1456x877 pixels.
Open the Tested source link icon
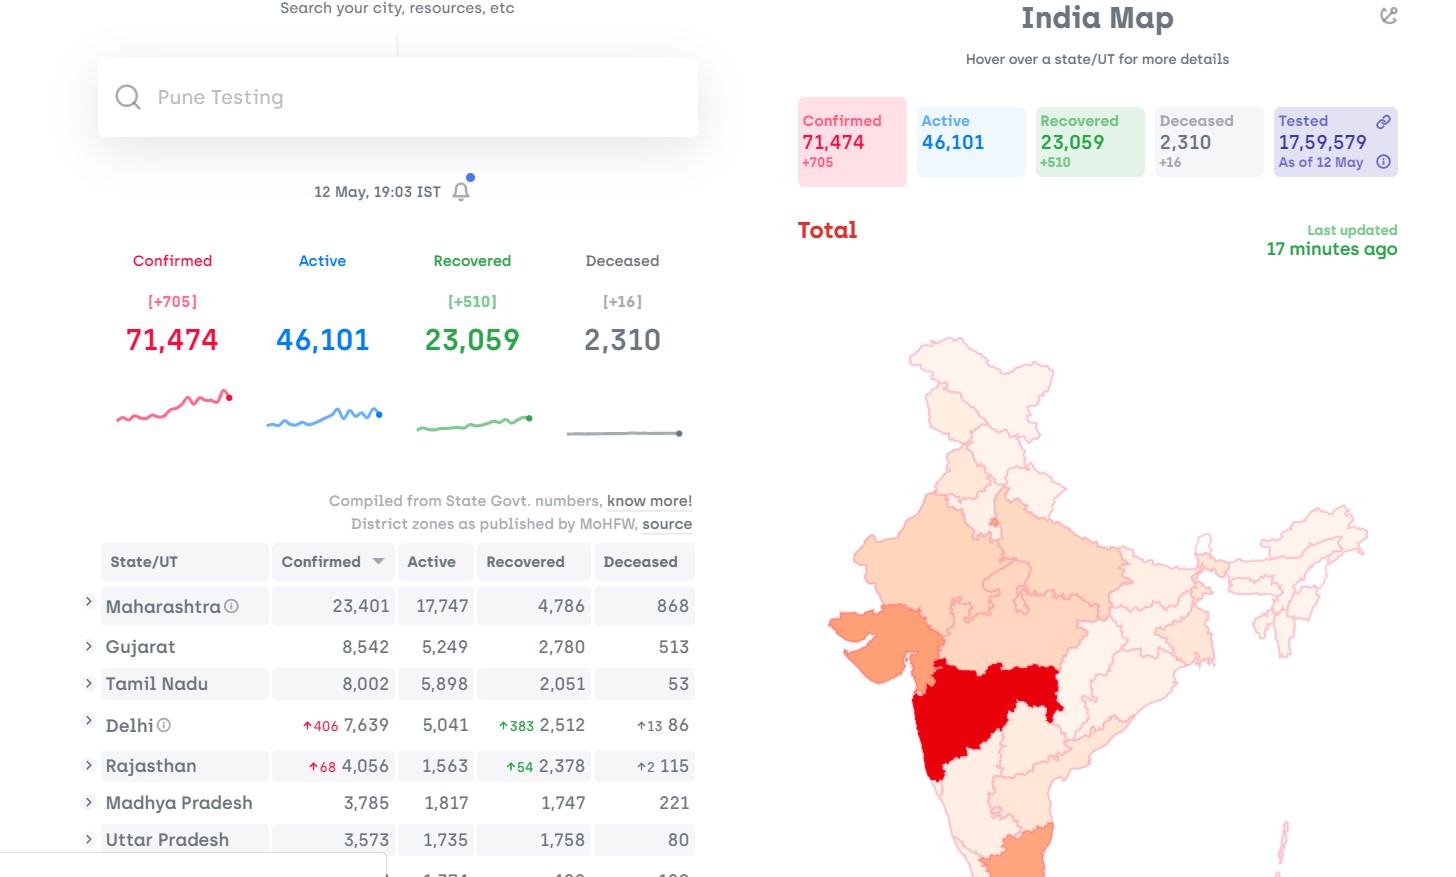click(1383, 122)
